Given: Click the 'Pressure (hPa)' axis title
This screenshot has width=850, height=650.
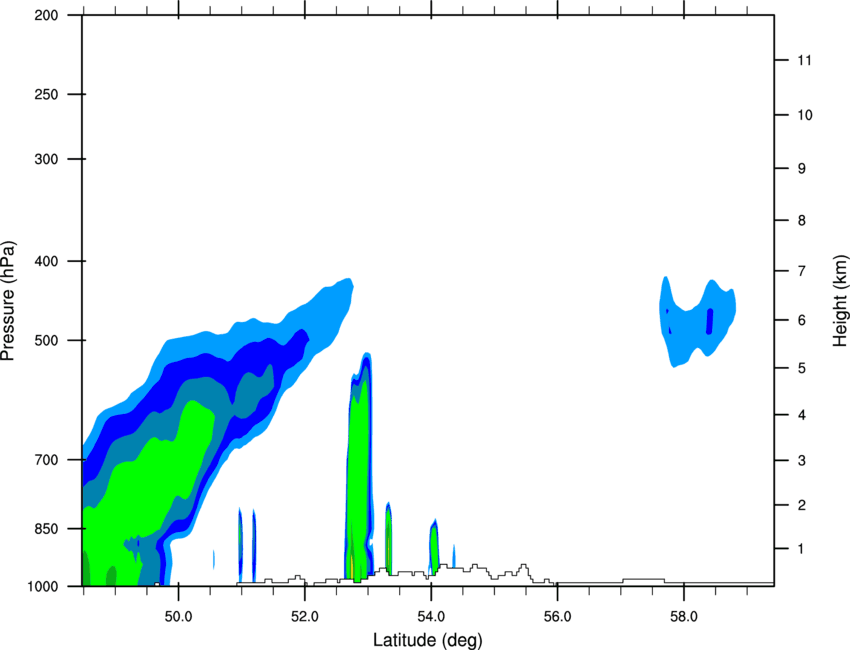Looking at the screenshot, I should pos(8,301).
